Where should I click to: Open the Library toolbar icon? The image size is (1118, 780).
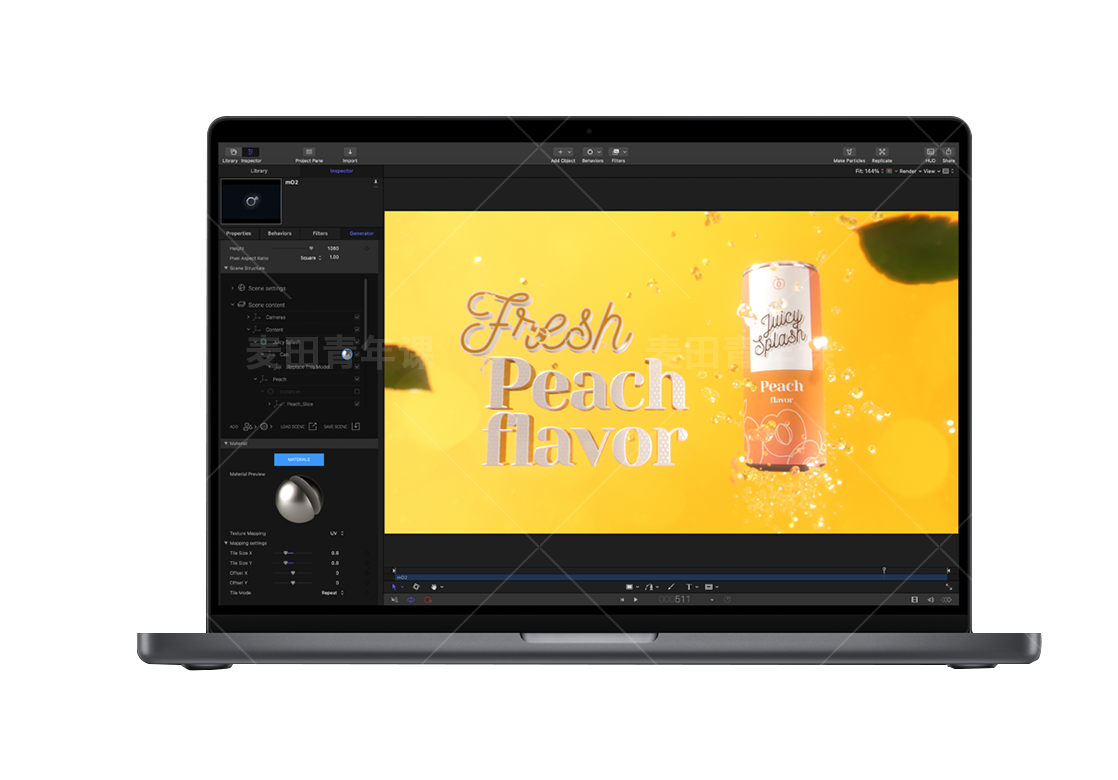pos(232,152)
